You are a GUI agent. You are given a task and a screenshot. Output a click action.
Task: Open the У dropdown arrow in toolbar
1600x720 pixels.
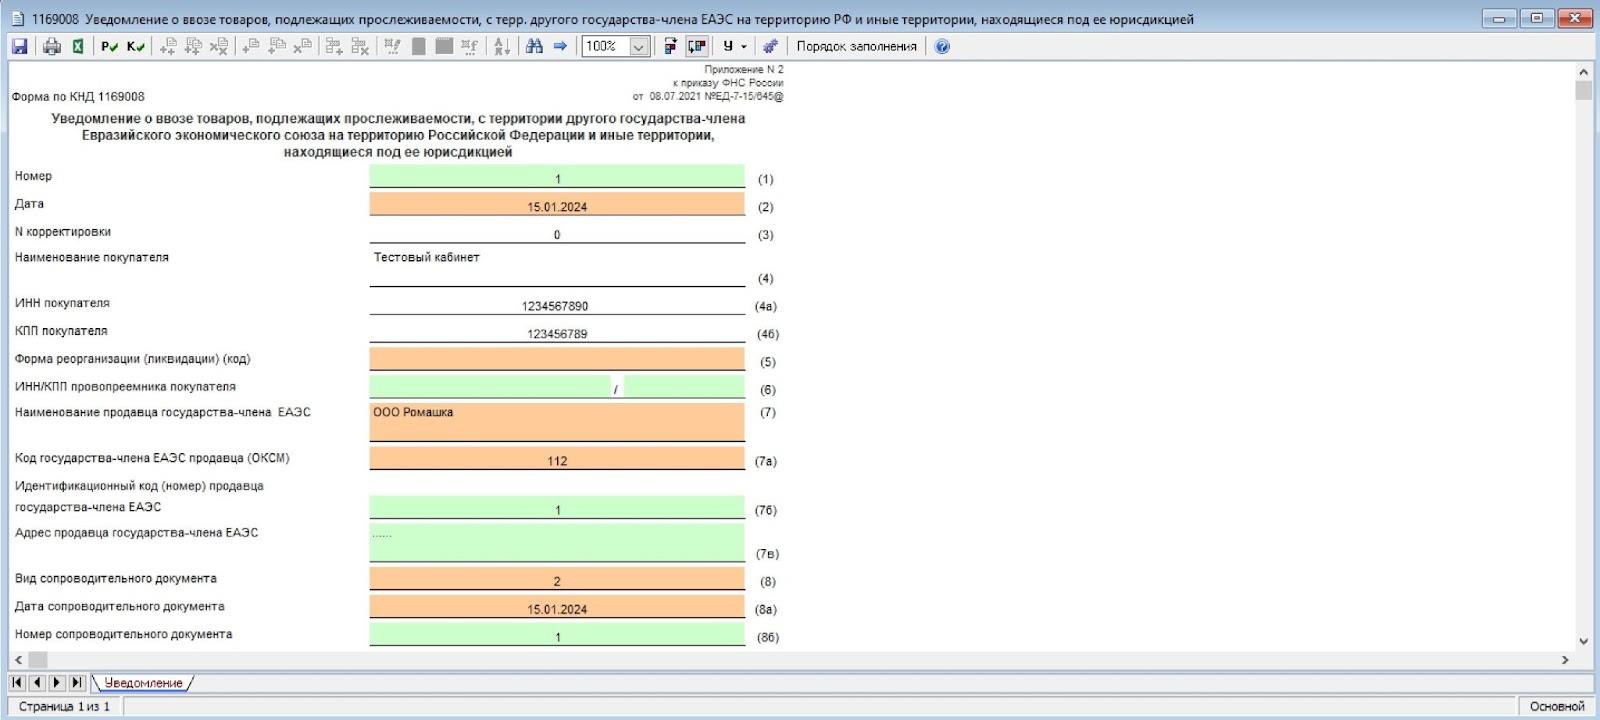tap(744, 46)
